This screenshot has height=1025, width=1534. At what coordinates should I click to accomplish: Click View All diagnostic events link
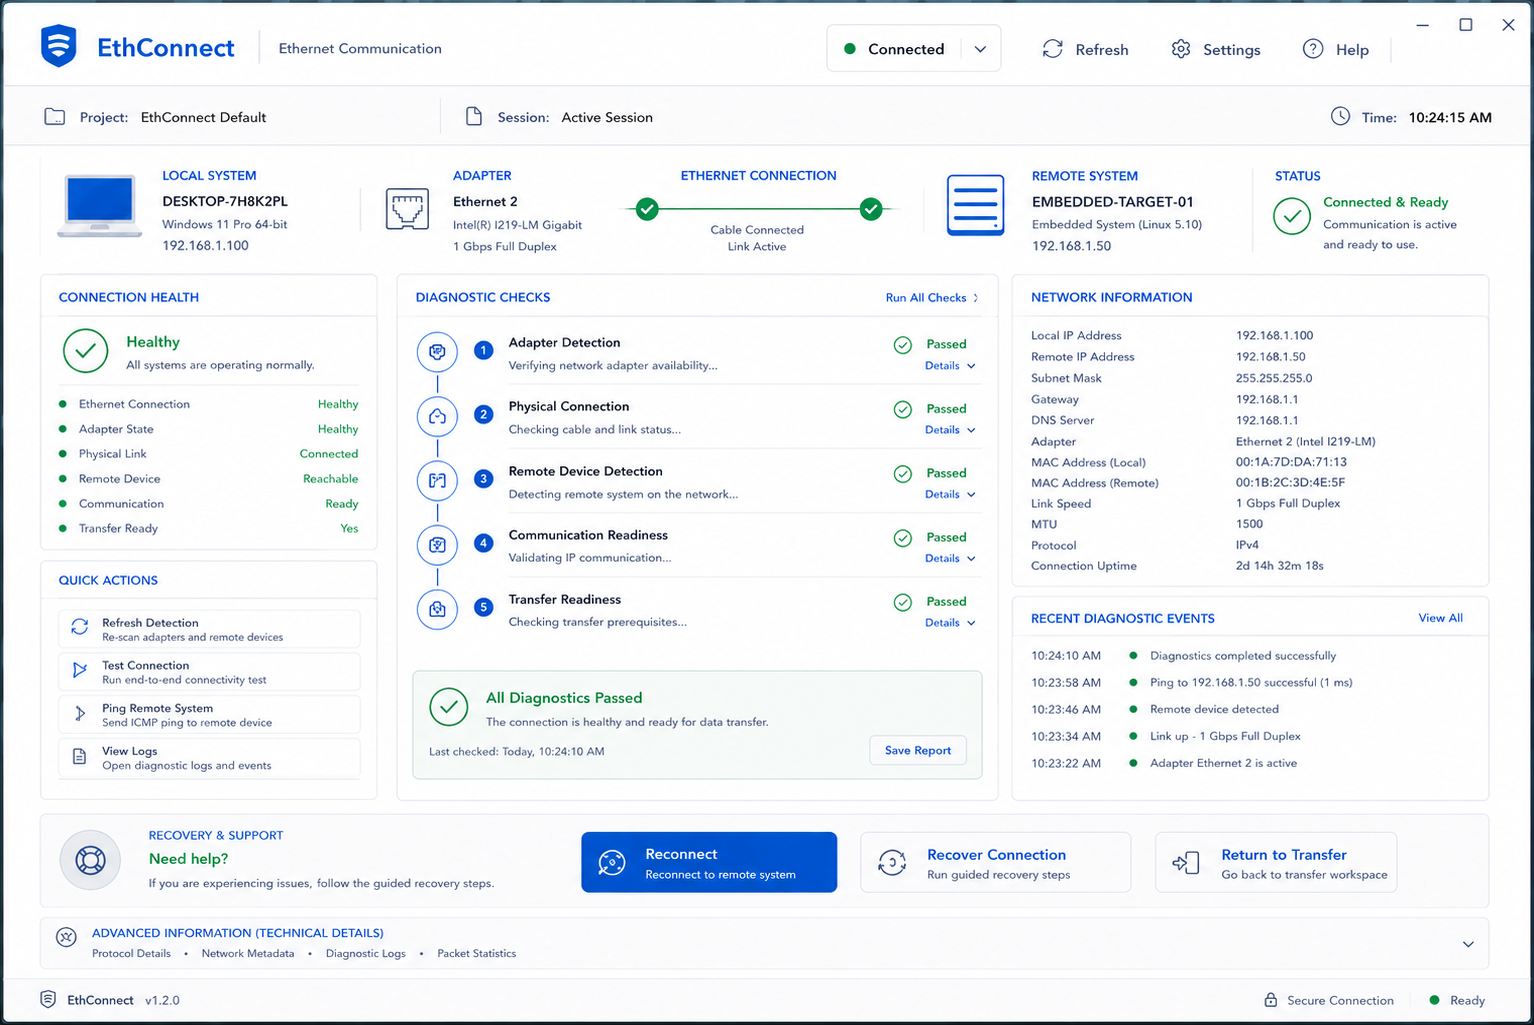click(1440, 618)
